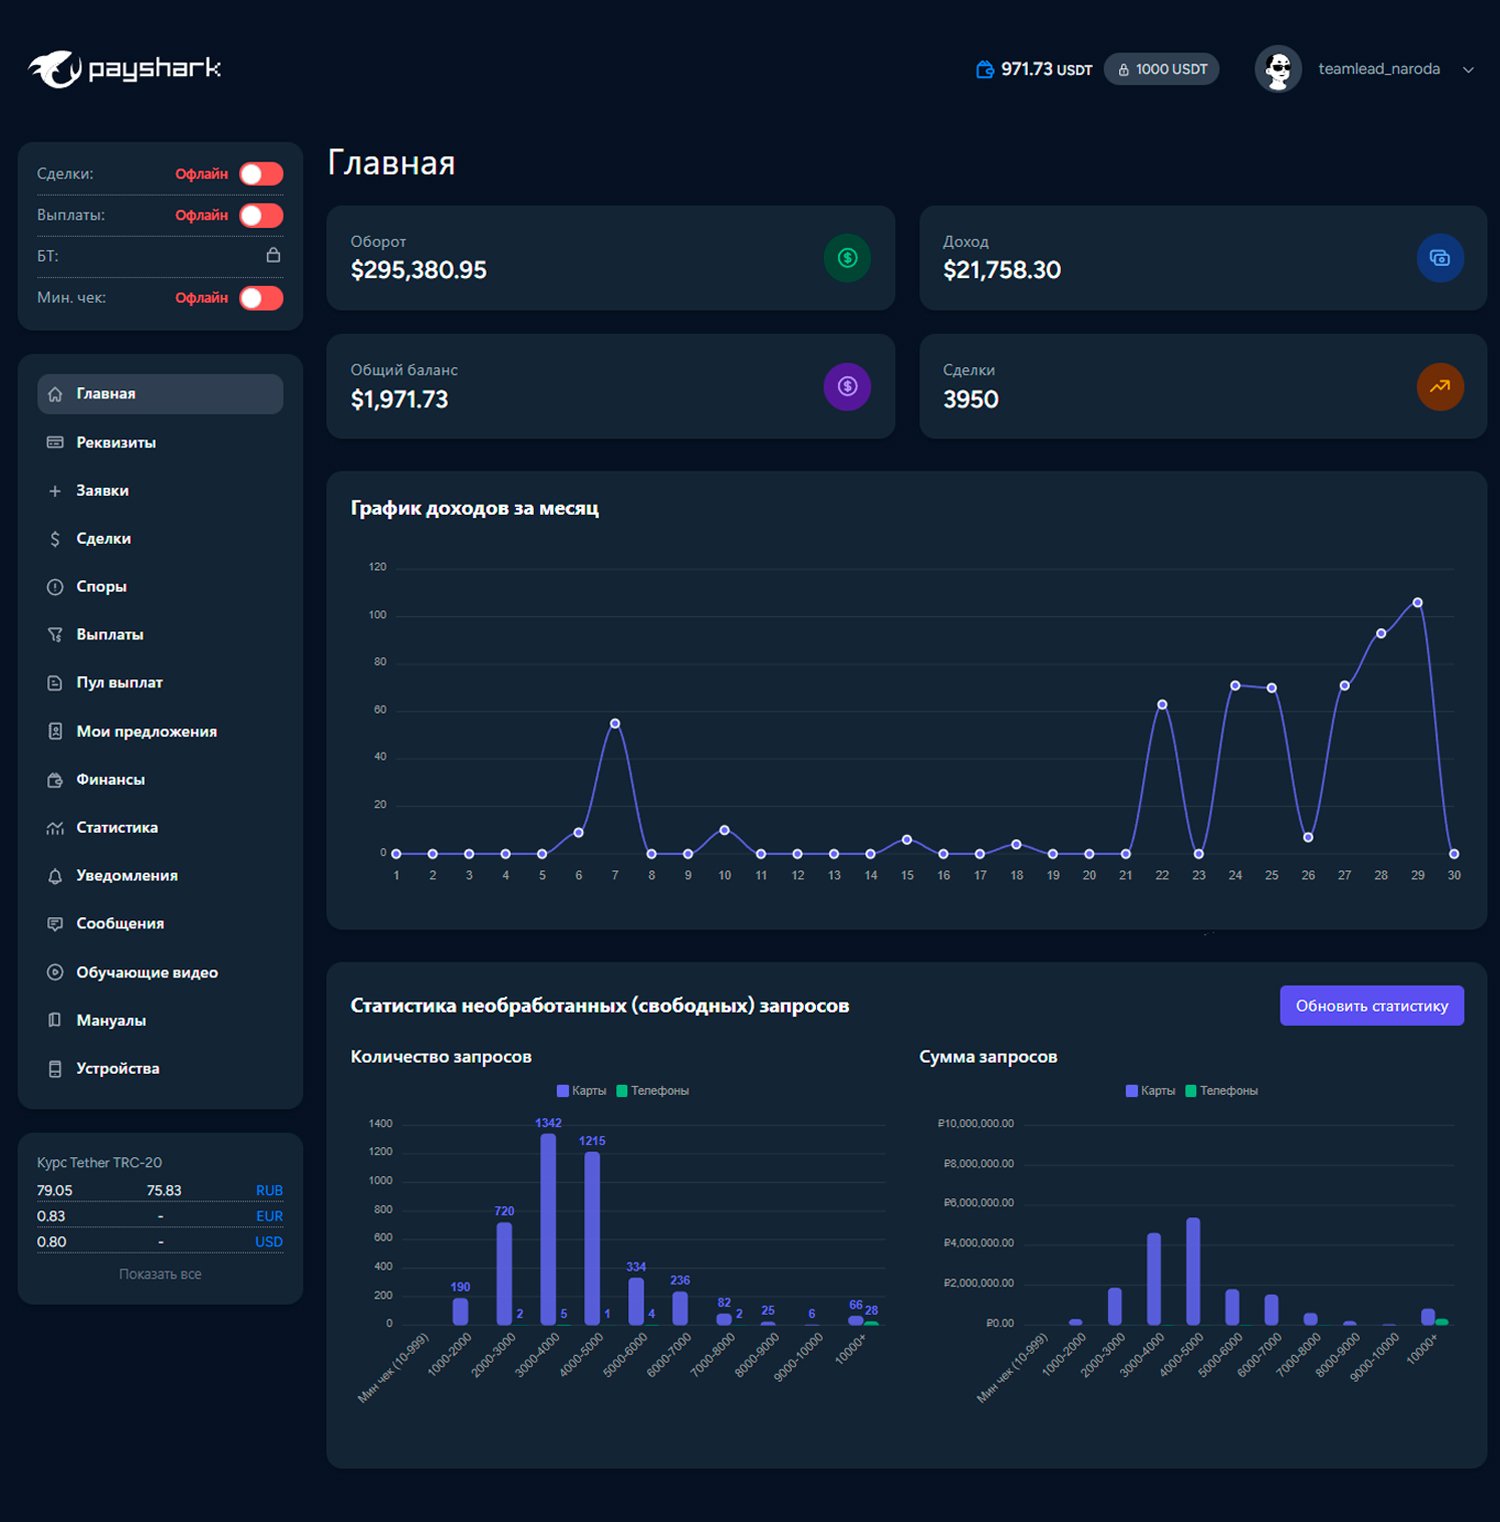Click the day 29 peak point on income chart
Image resolution: width=1500 pixels, height=1522 pixels.
(x=1417, y=602)
